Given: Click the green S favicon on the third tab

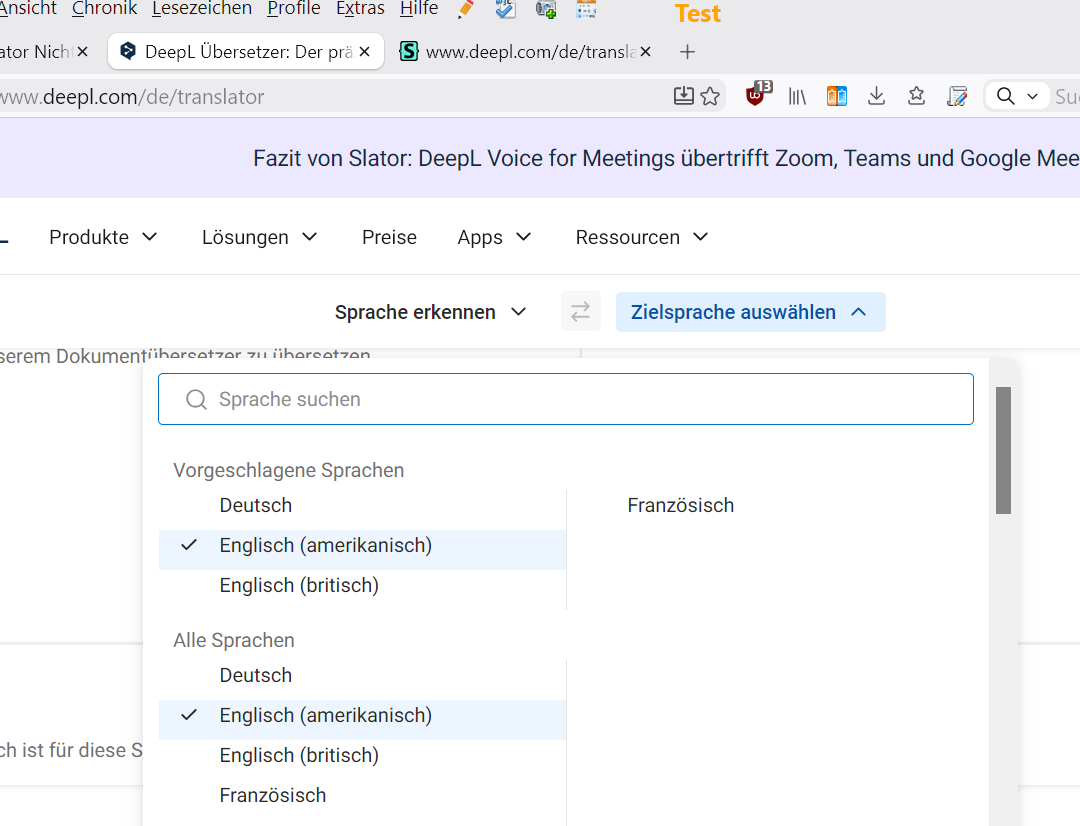Looking at the screenshot, I should pyautogui.click(x=409, y=51).
